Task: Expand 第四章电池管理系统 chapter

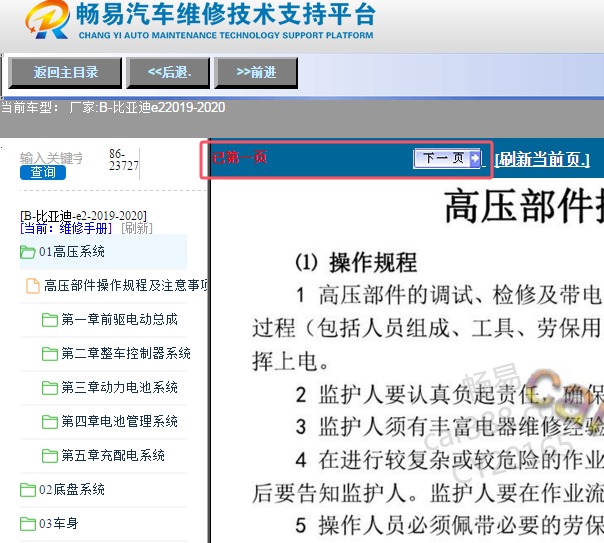Action: (x=119, y=421)
